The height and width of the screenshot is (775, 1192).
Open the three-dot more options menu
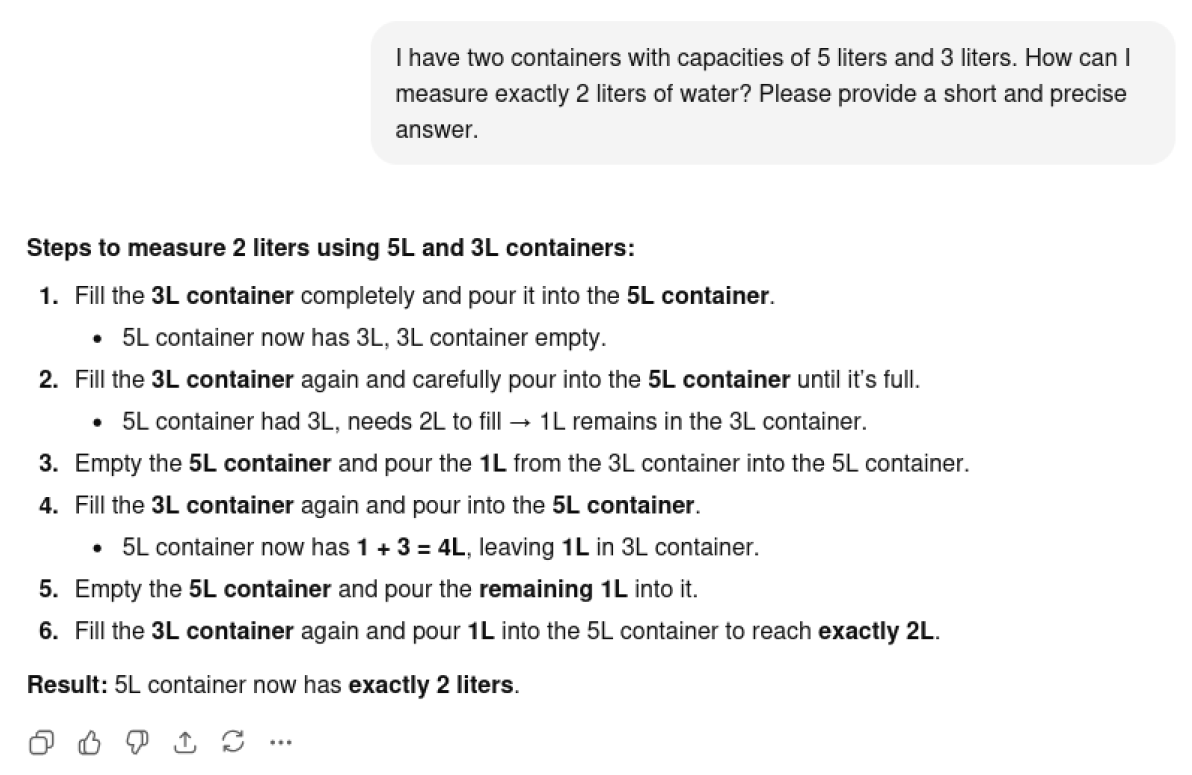(281, 742)
